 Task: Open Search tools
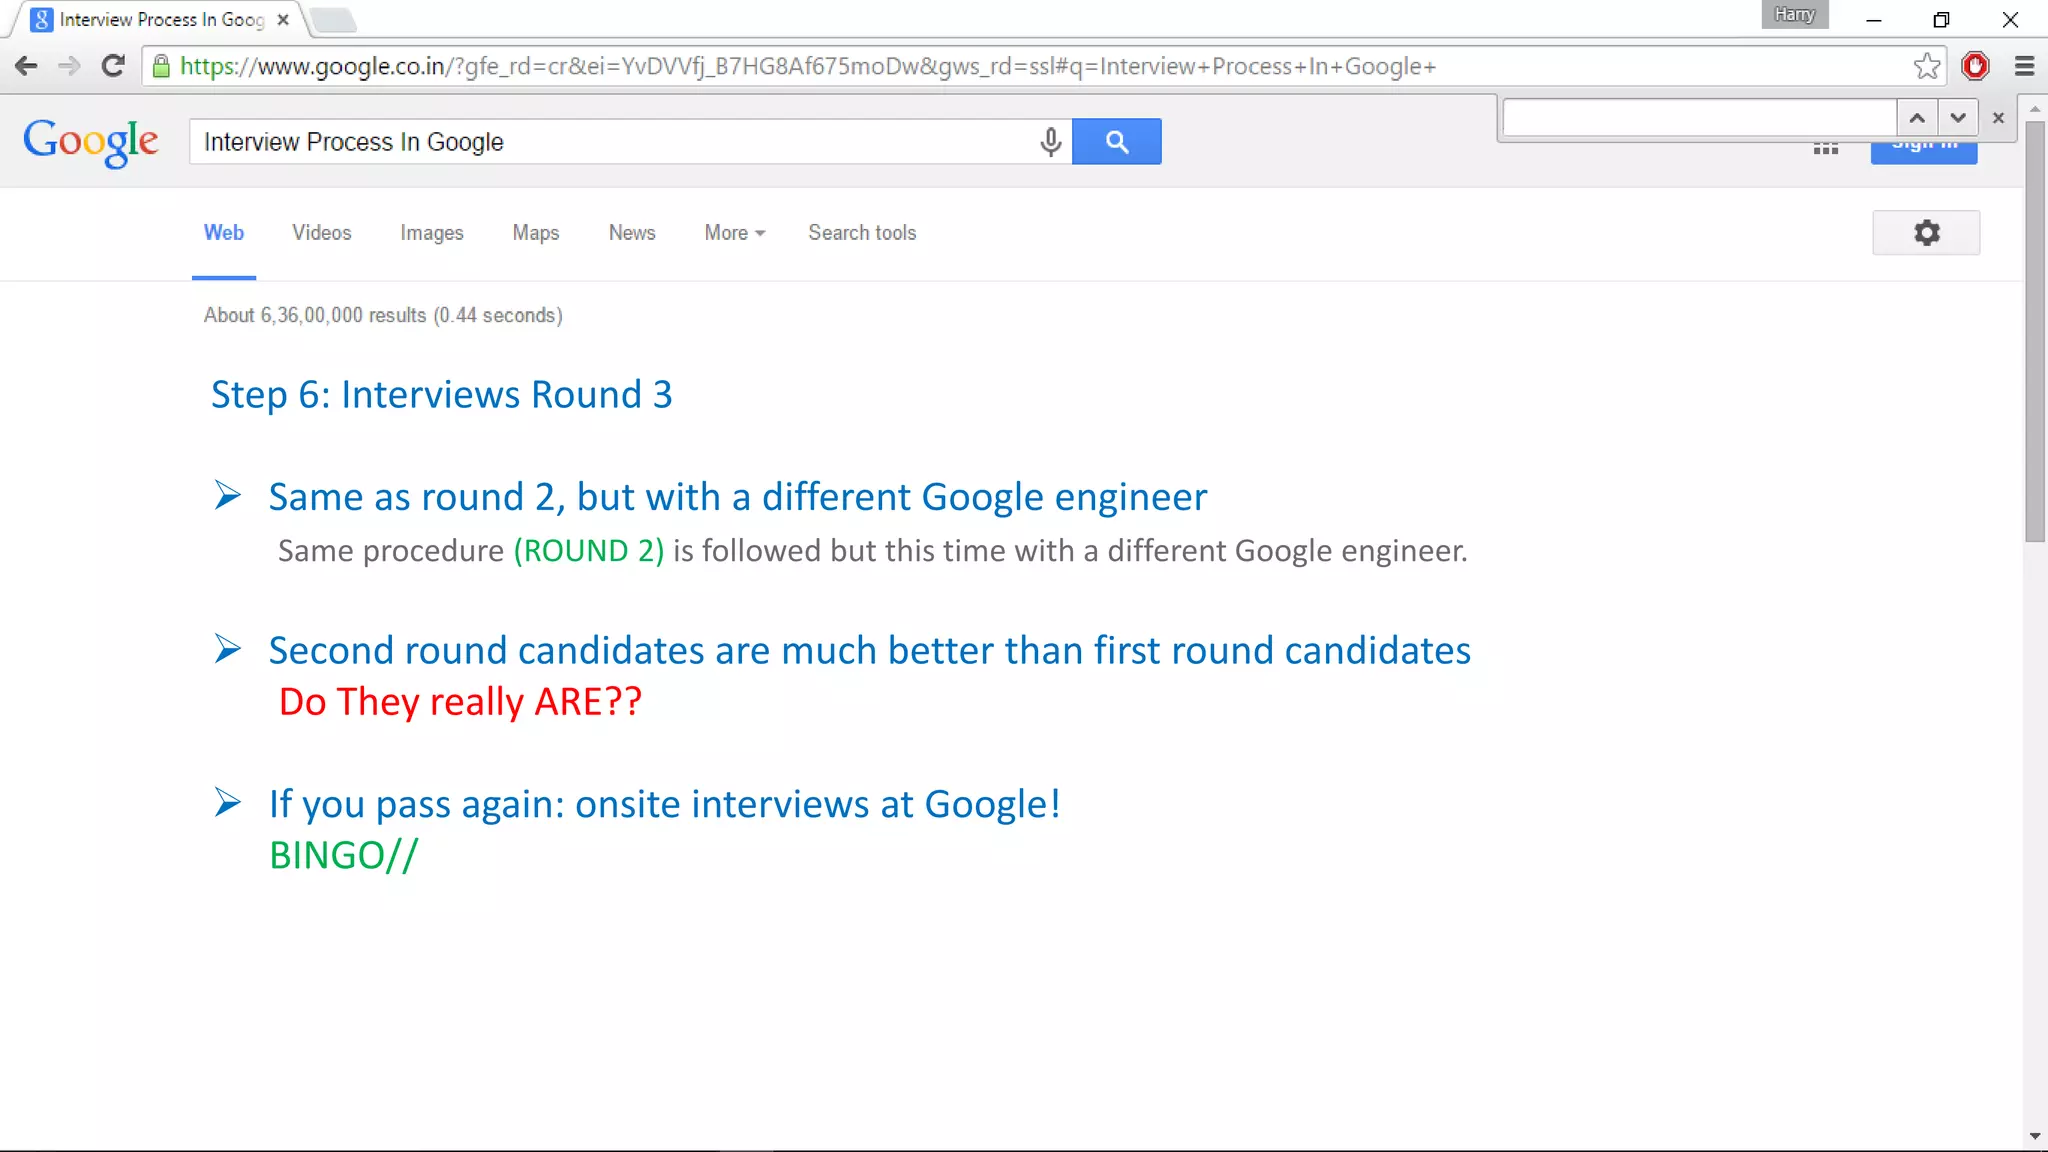(862, 233)
